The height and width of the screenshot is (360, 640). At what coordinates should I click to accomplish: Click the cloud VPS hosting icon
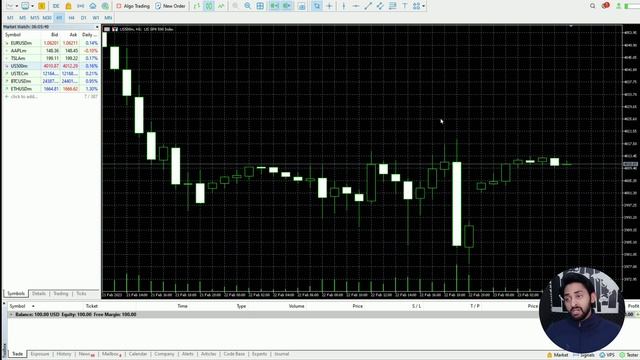point(93,6)
